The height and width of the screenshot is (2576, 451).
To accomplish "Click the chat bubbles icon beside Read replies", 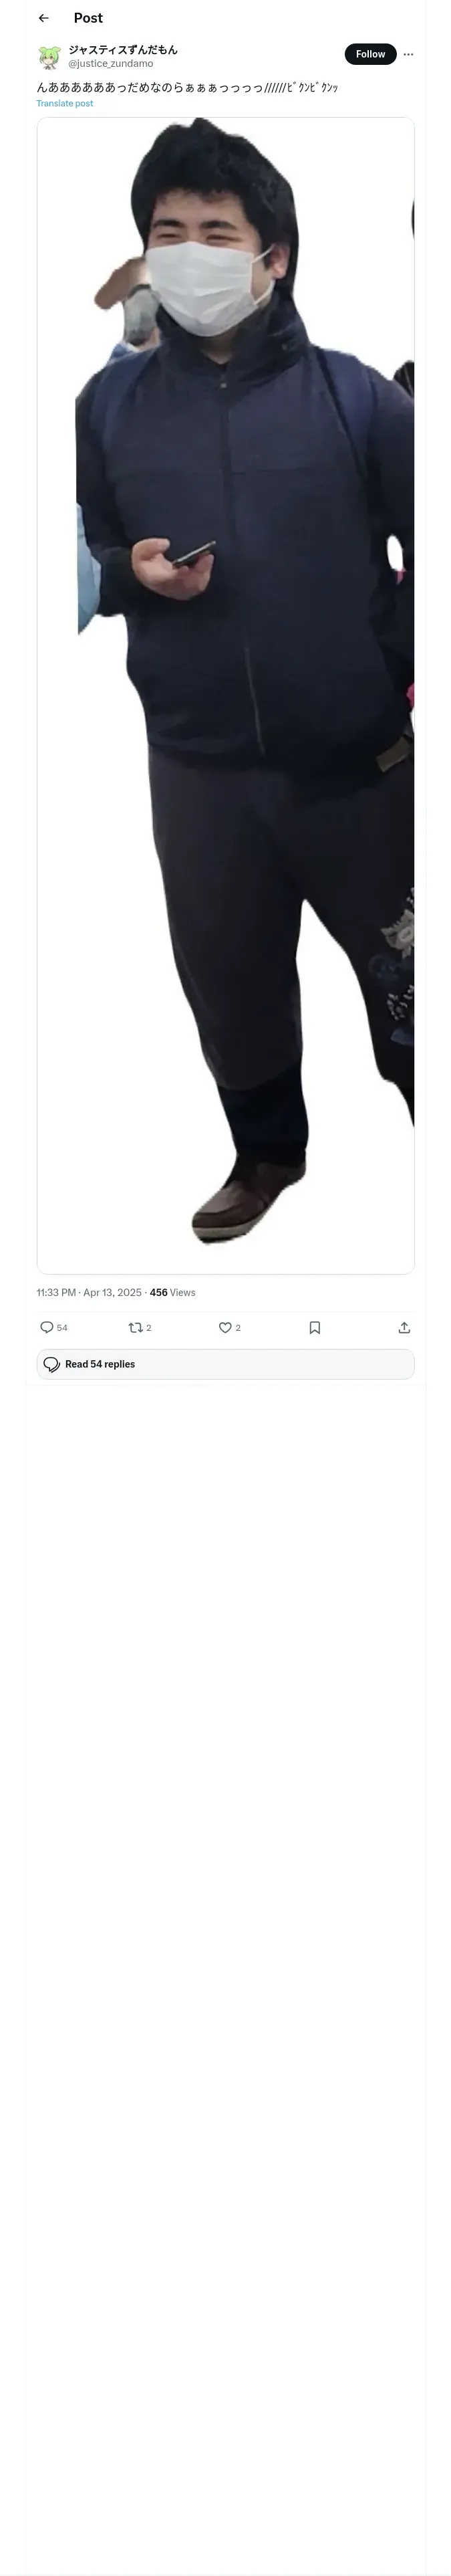I will (x=52, y=1364).
